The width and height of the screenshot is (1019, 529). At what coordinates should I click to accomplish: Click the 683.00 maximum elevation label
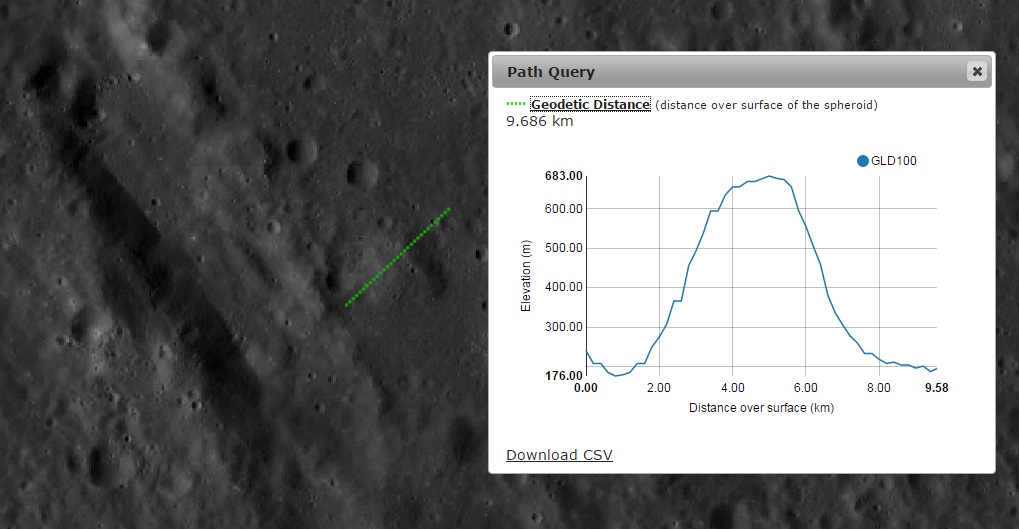[563, 176]
